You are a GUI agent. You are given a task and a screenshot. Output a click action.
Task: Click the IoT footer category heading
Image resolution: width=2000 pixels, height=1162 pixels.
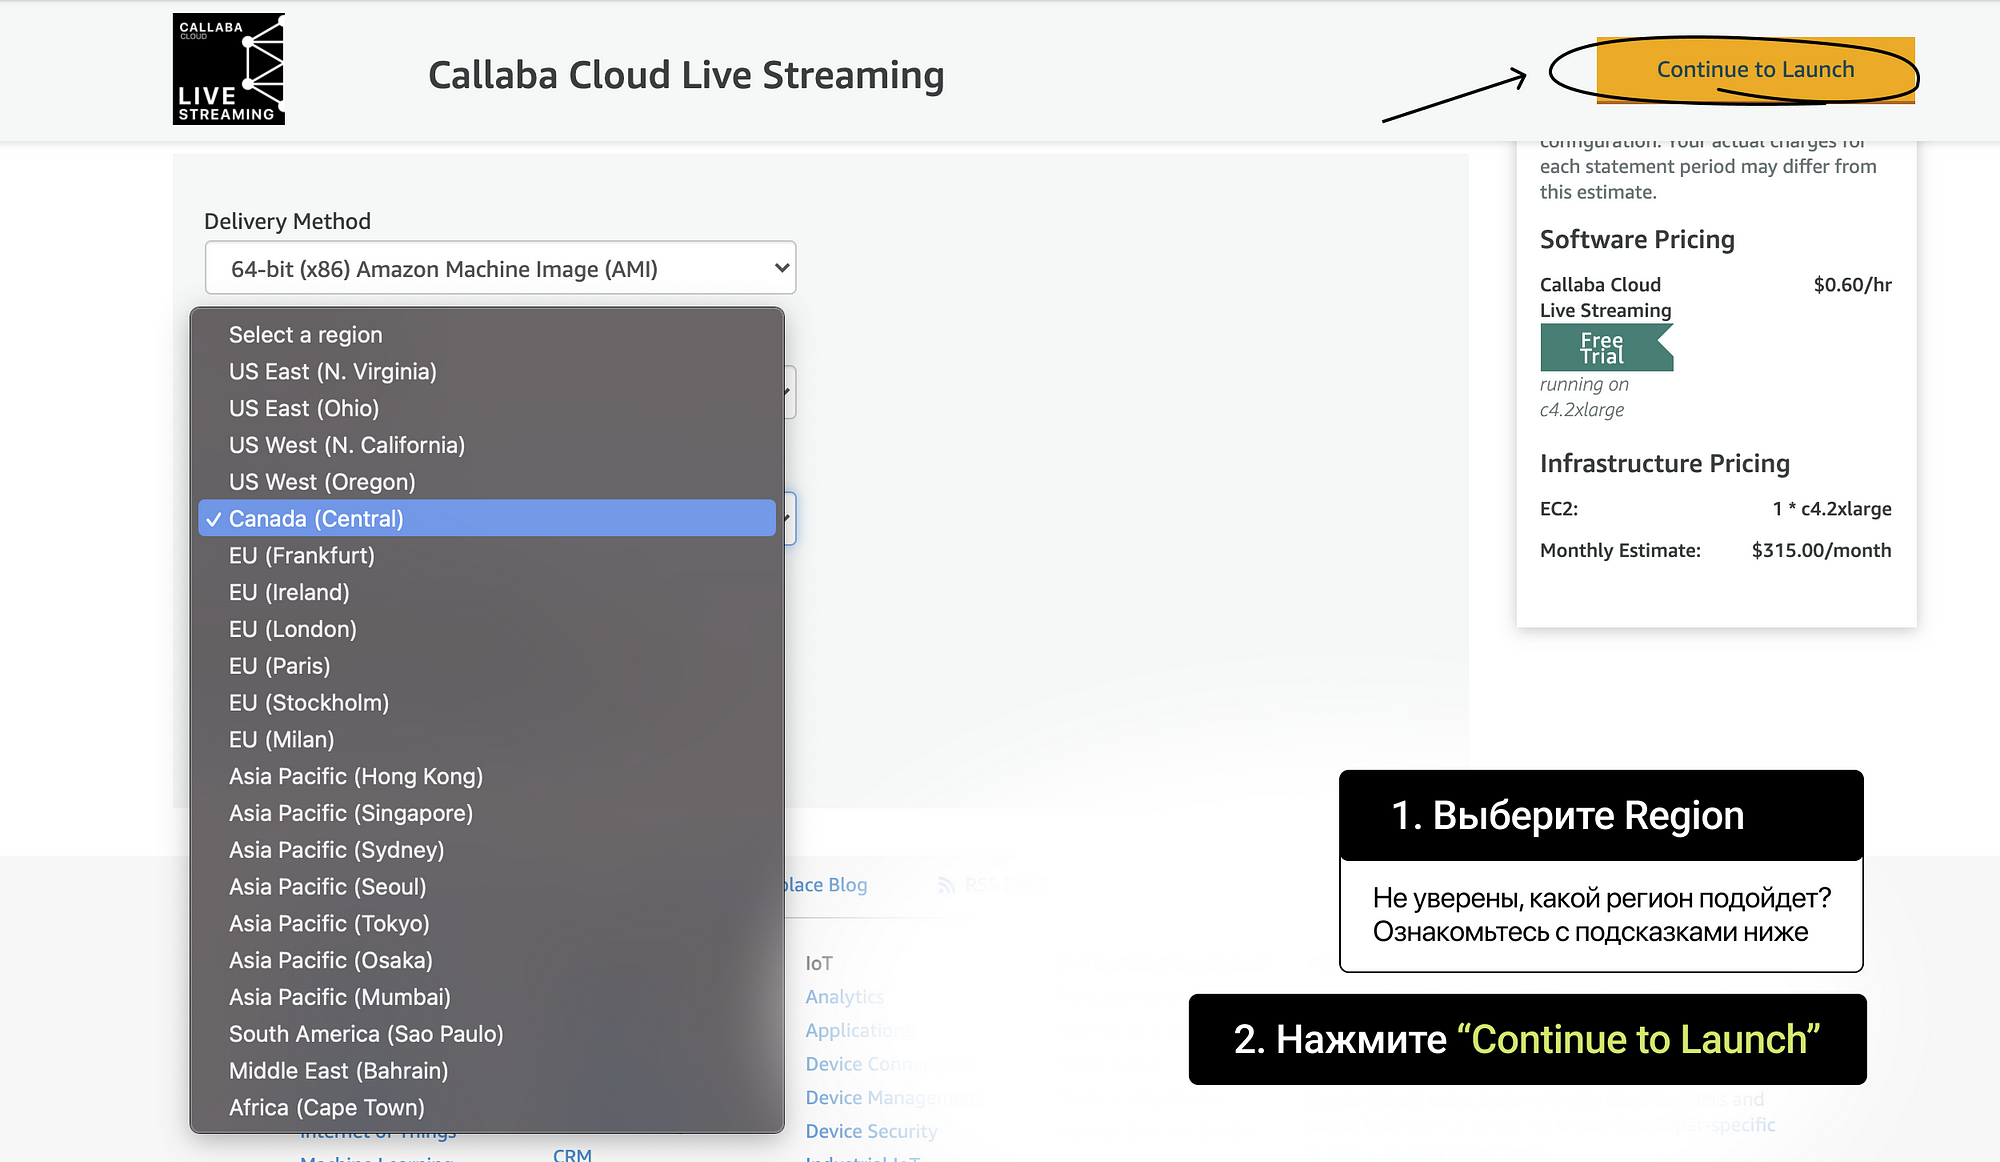coord(819,963)
